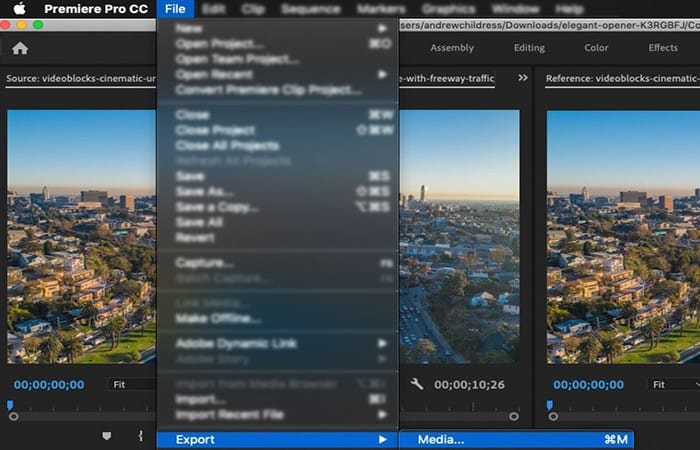700x450 pixels.
Task: Choose Import menu item
Action: pyautogui.click(x=278, y=399)
